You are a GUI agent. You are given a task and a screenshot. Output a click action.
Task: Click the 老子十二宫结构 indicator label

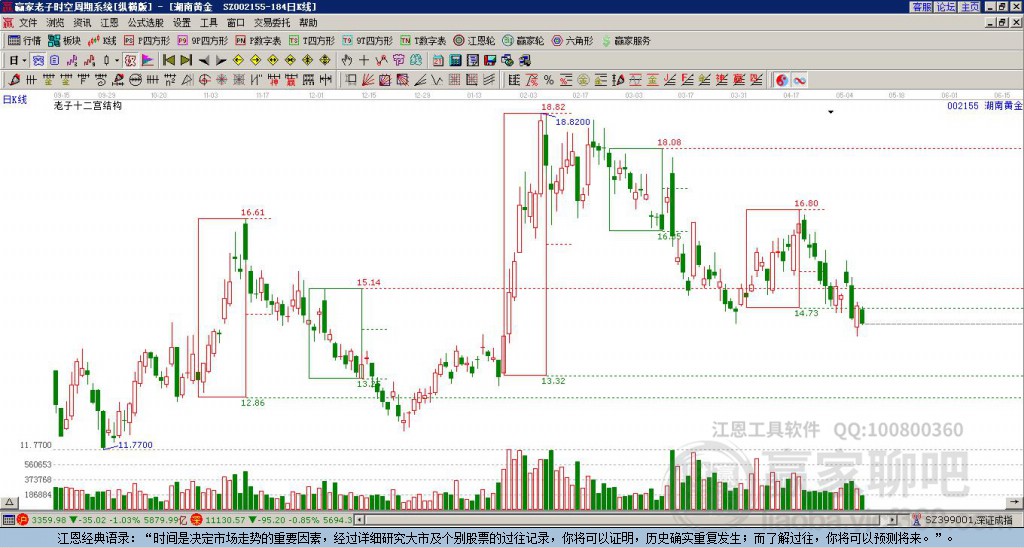coord(88,105)
